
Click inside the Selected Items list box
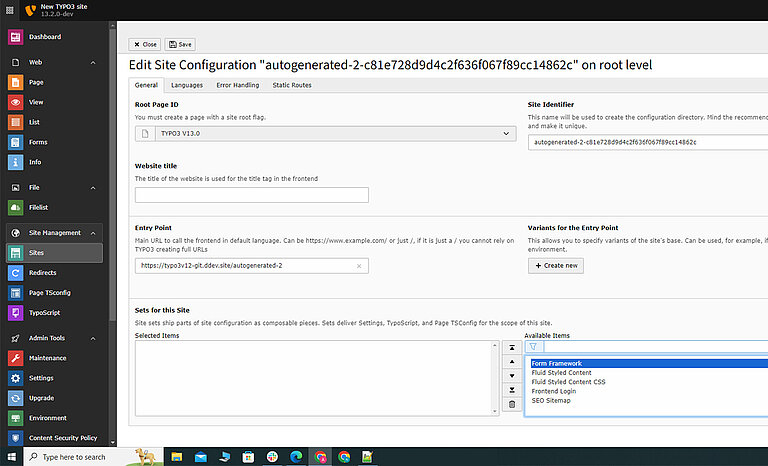tap(313, 379)
